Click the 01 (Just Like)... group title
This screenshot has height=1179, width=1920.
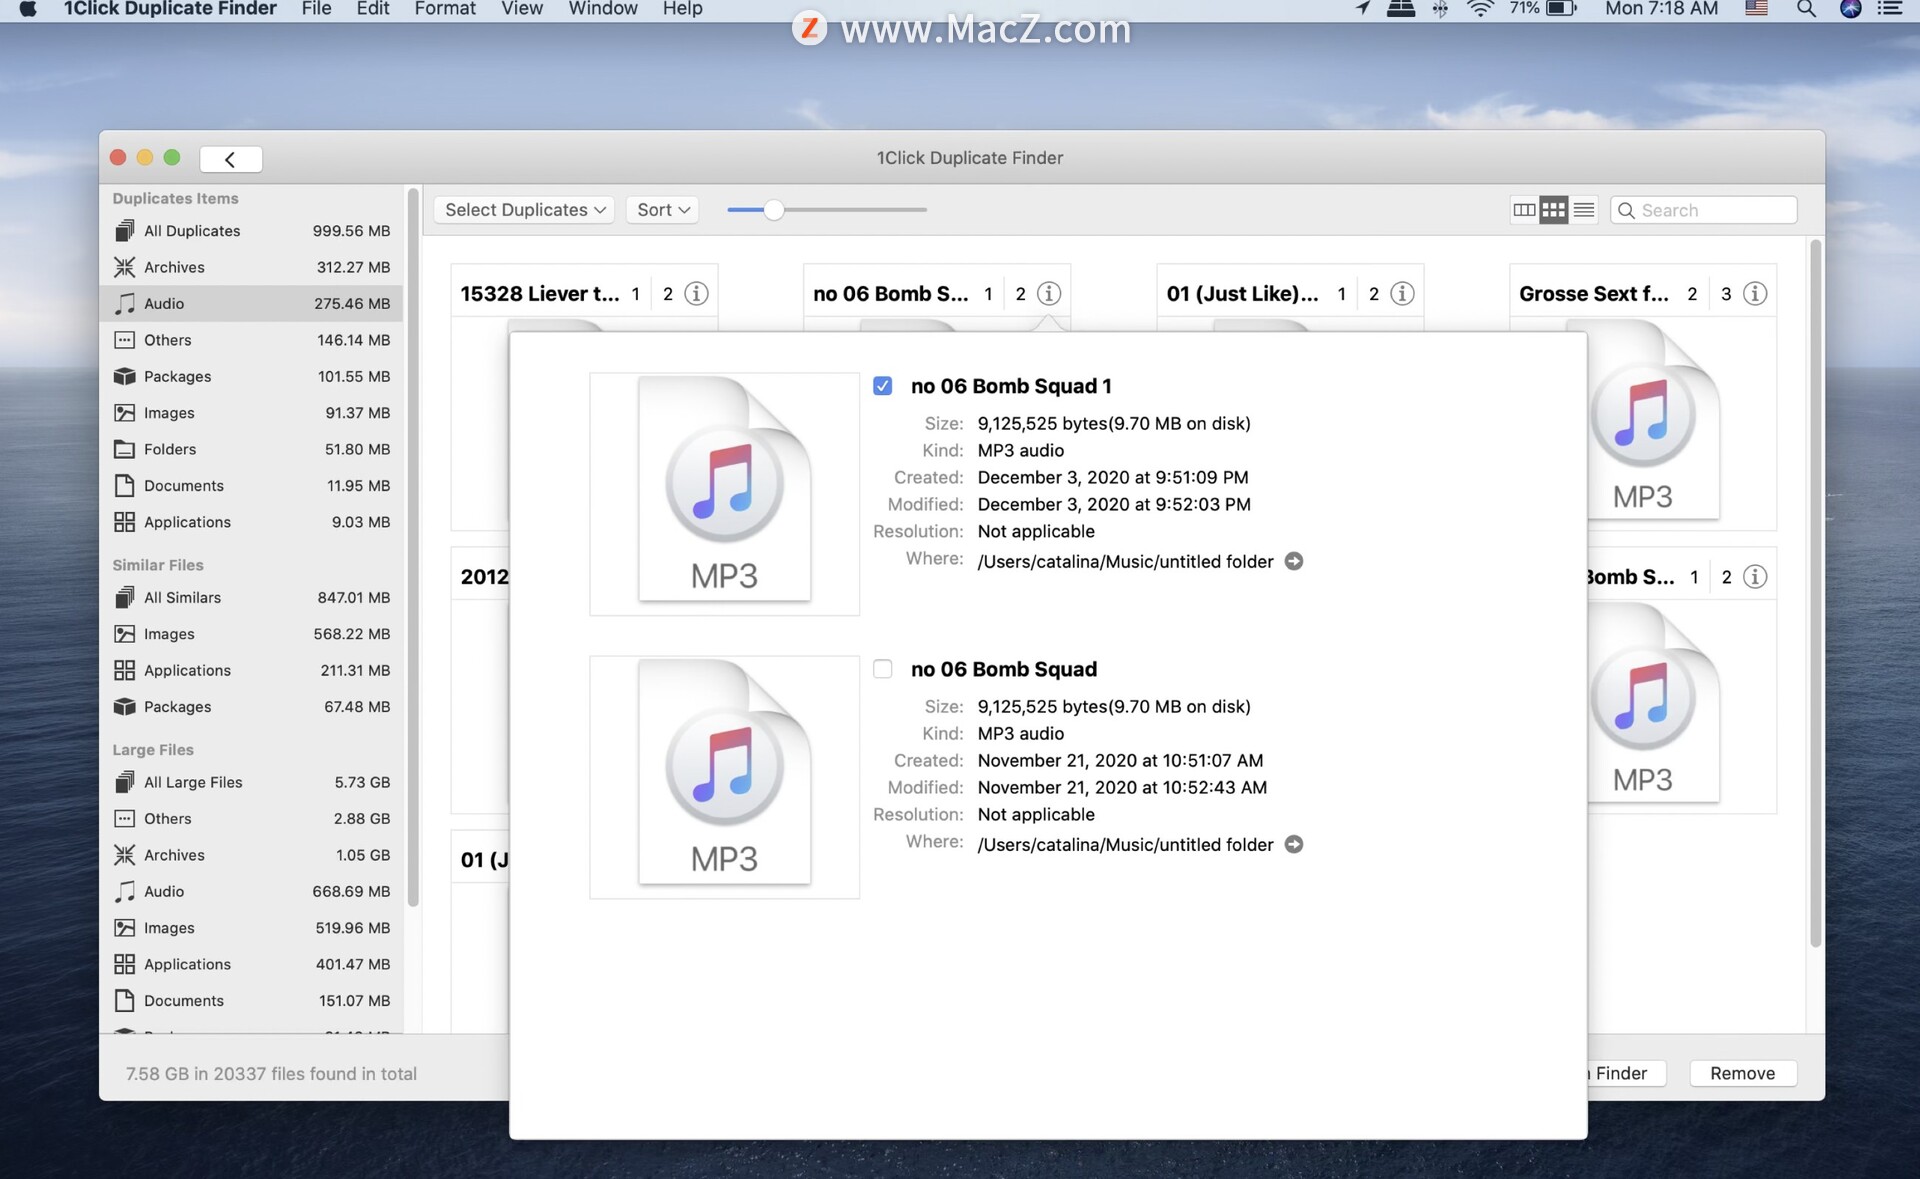coord(1243,294)
